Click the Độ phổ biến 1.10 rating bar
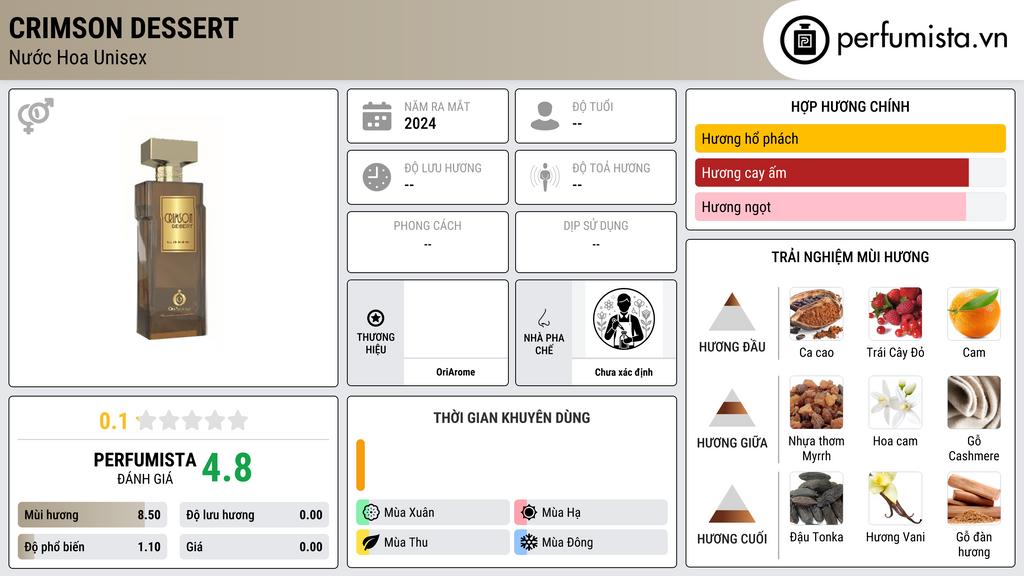This screenshot has width=1024, height=576. [x=92, y=547]
